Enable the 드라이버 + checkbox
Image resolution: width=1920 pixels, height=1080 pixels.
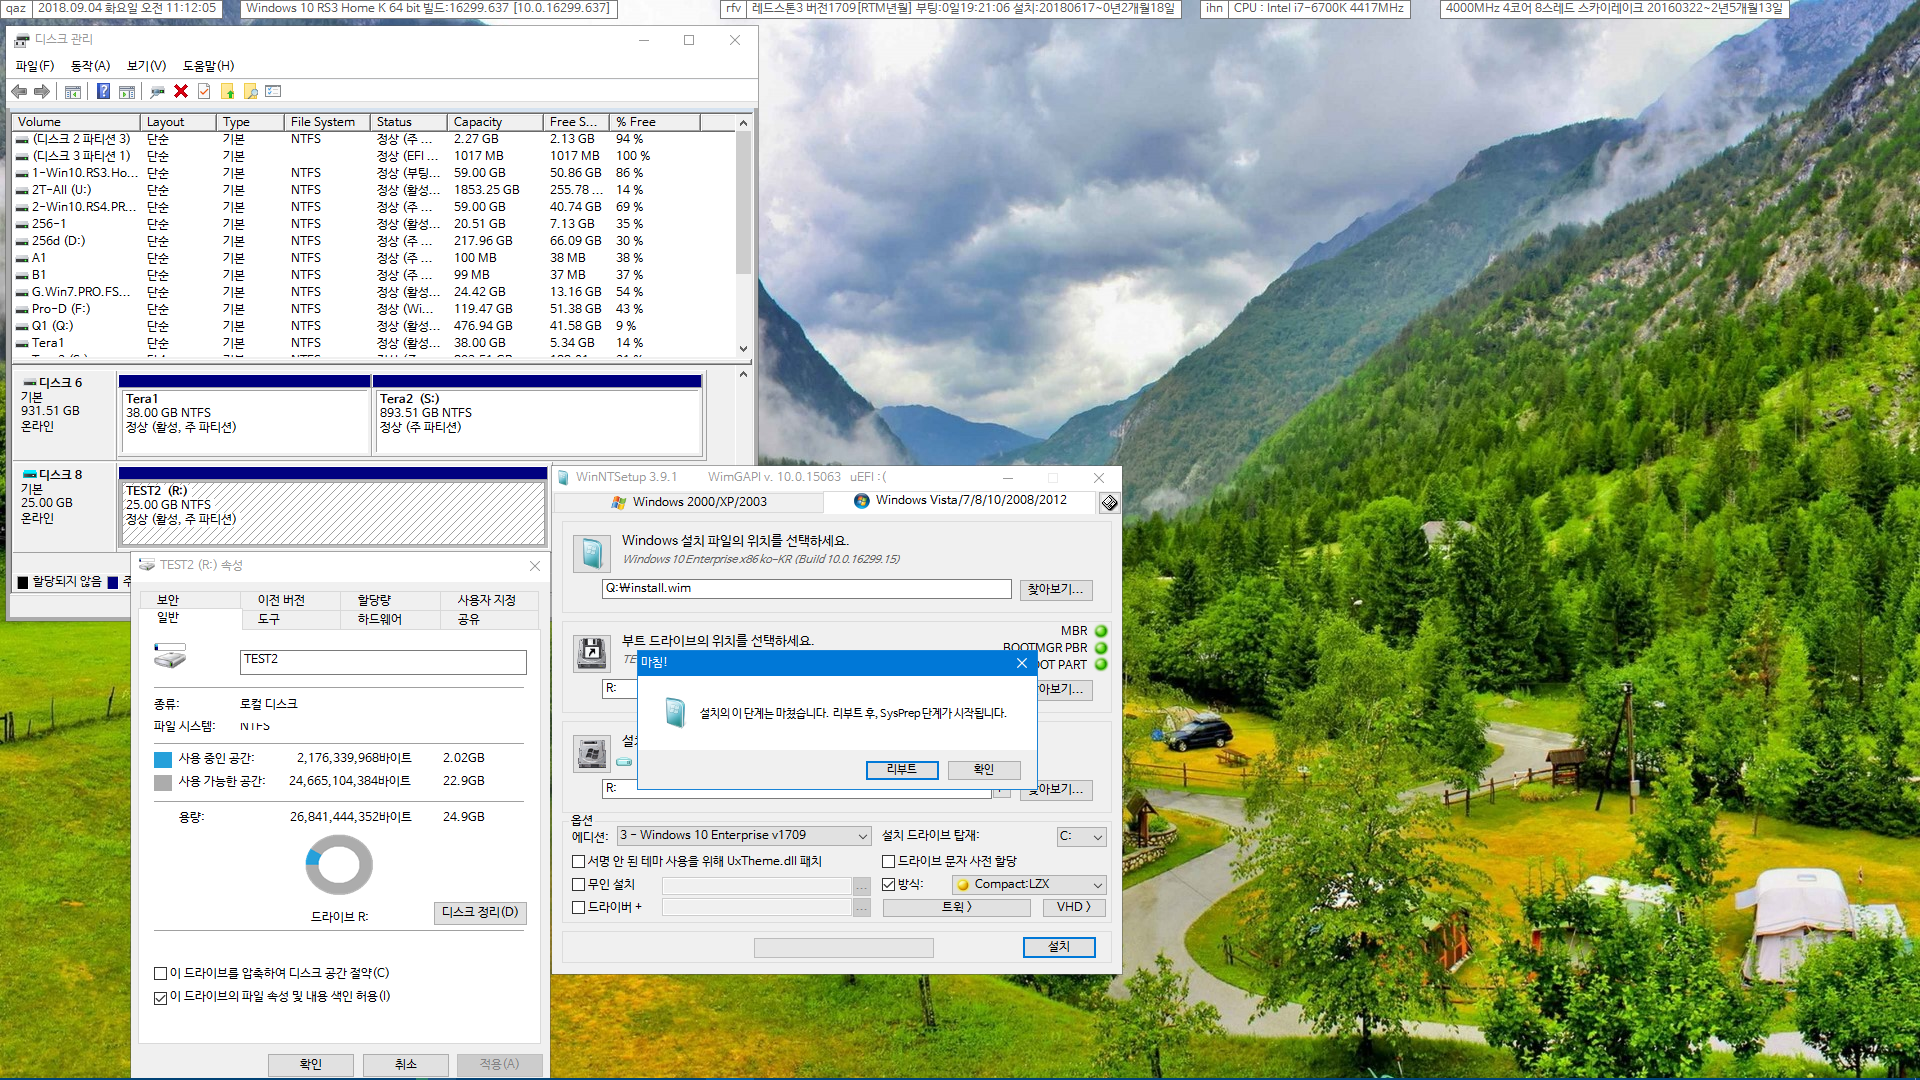pyautogui.click(x=578, y=907)
